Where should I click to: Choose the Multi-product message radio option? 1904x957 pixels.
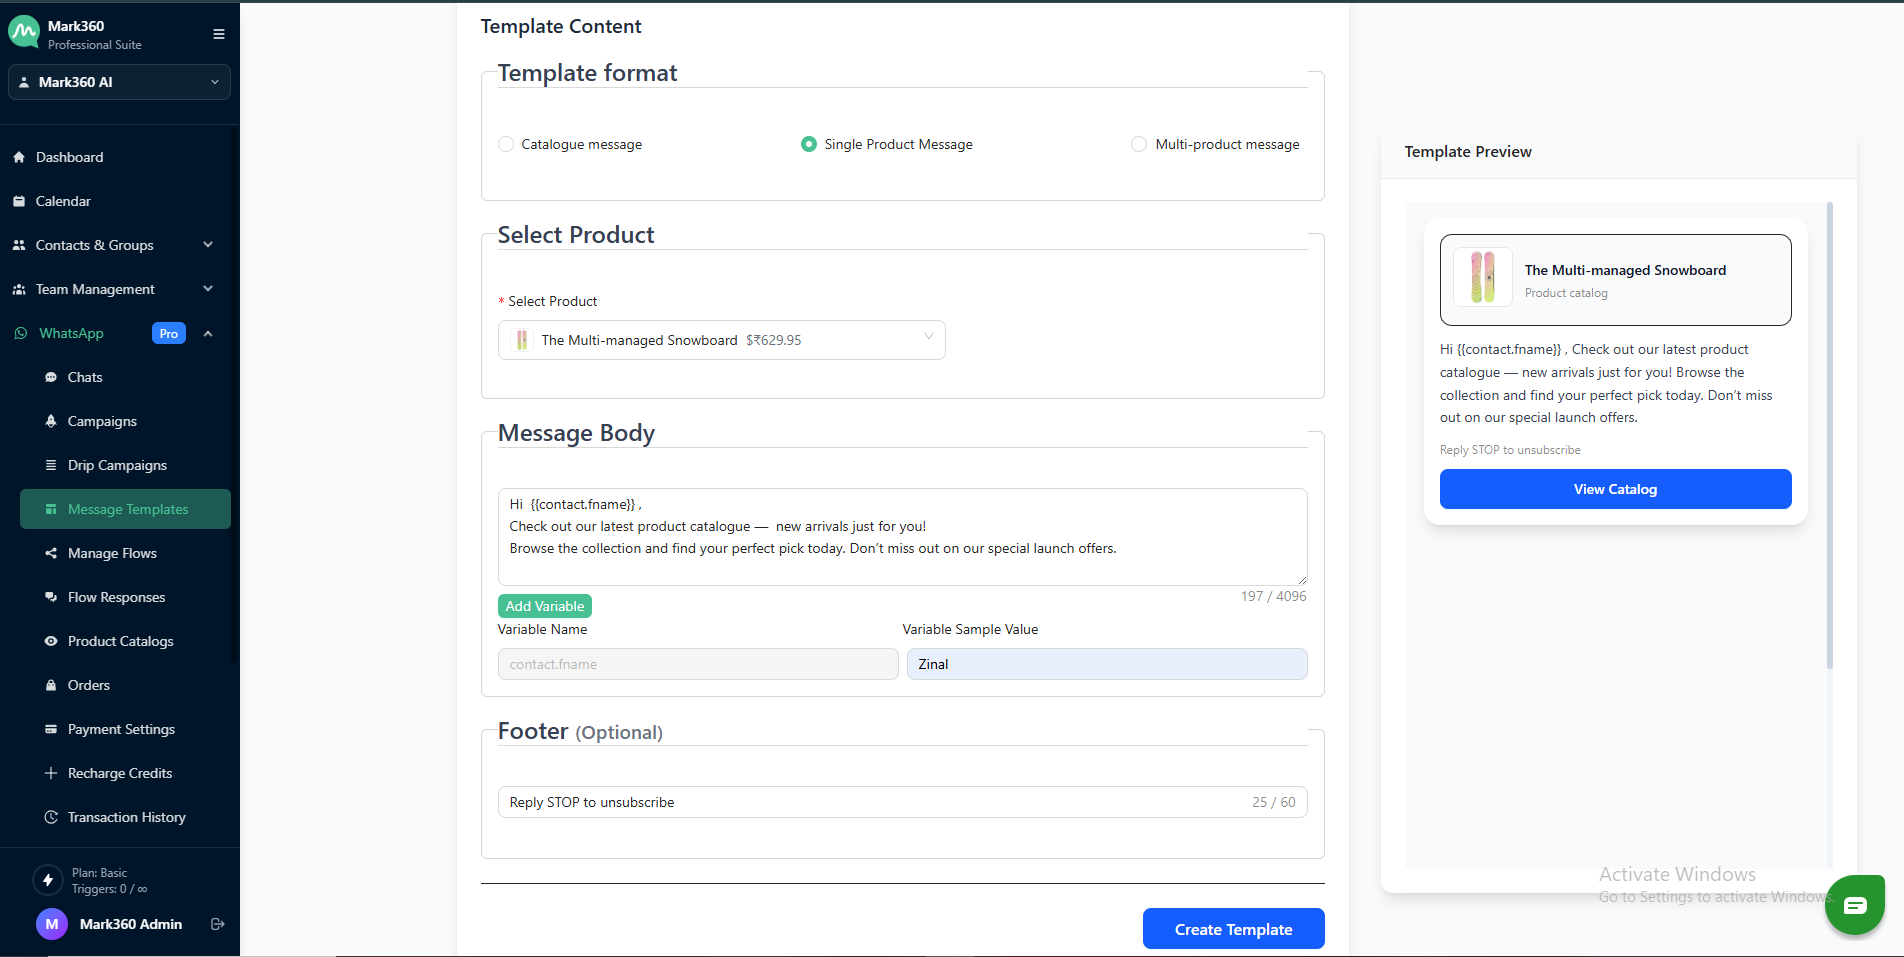pyautogui.click(x=1138, y=144)
